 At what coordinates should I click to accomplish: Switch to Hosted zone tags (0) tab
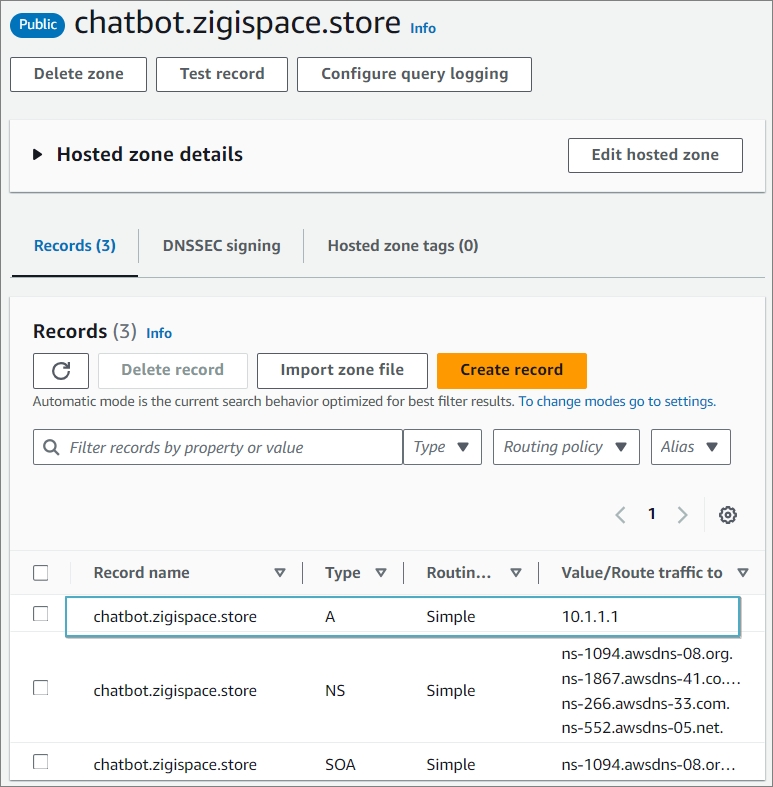tap(403, 246)
